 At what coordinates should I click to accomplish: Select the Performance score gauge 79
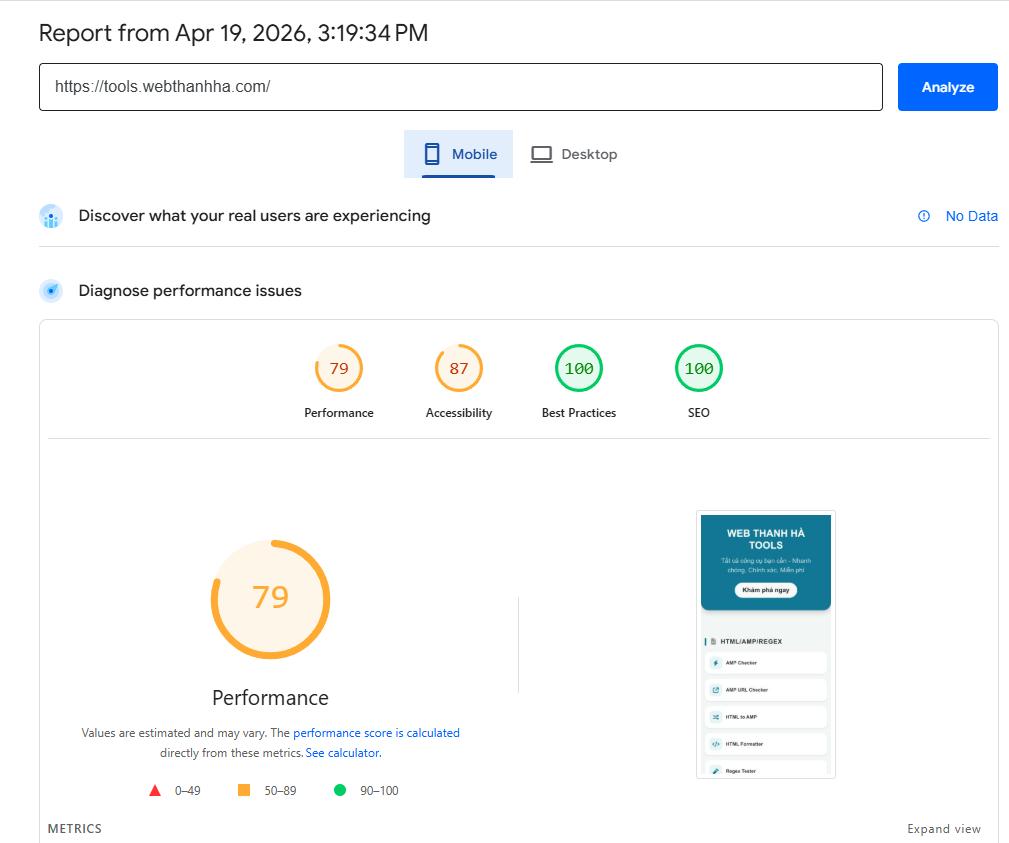click(339, 369)
